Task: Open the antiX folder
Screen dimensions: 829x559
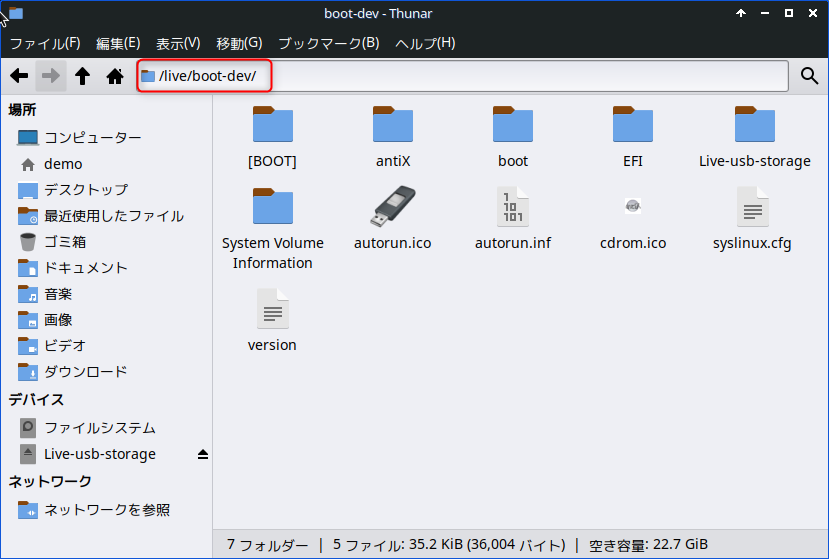Action: [x=393, y=126]
